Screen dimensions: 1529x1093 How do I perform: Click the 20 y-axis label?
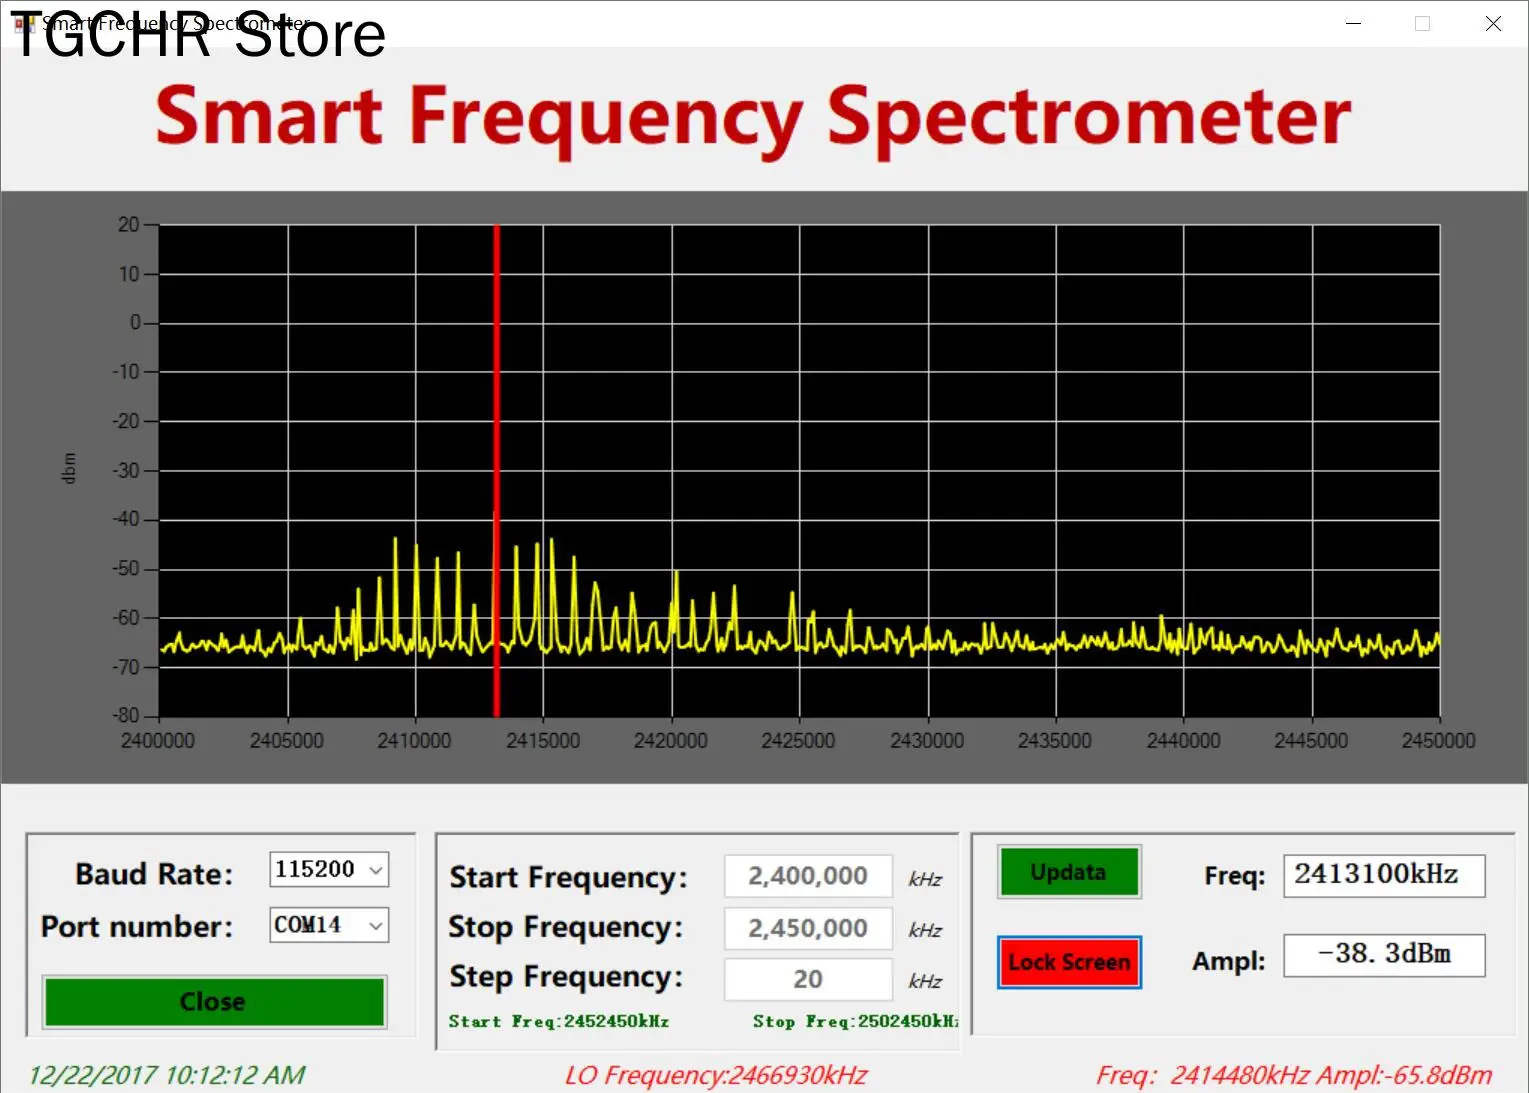point(129,225)
